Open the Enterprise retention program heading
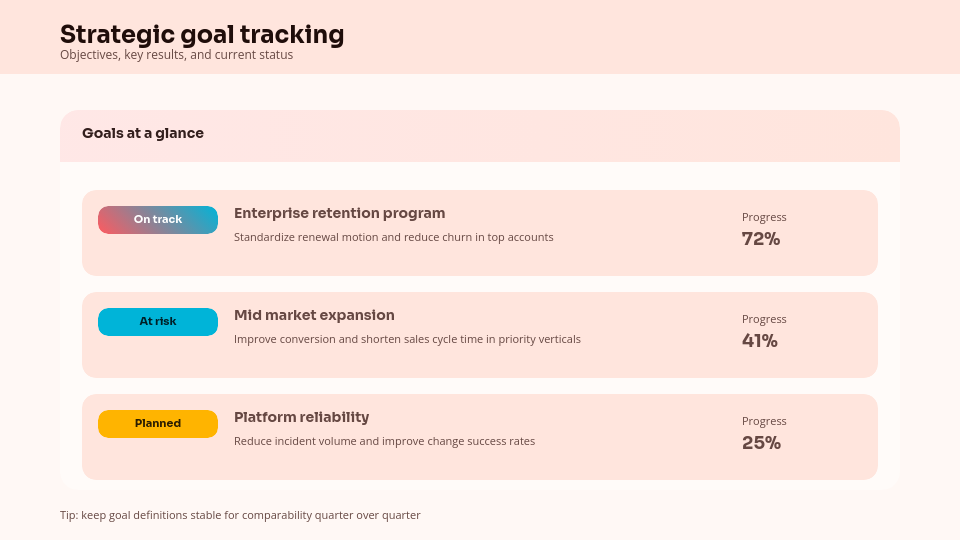The image size is (960, 540). click(339, 213)
